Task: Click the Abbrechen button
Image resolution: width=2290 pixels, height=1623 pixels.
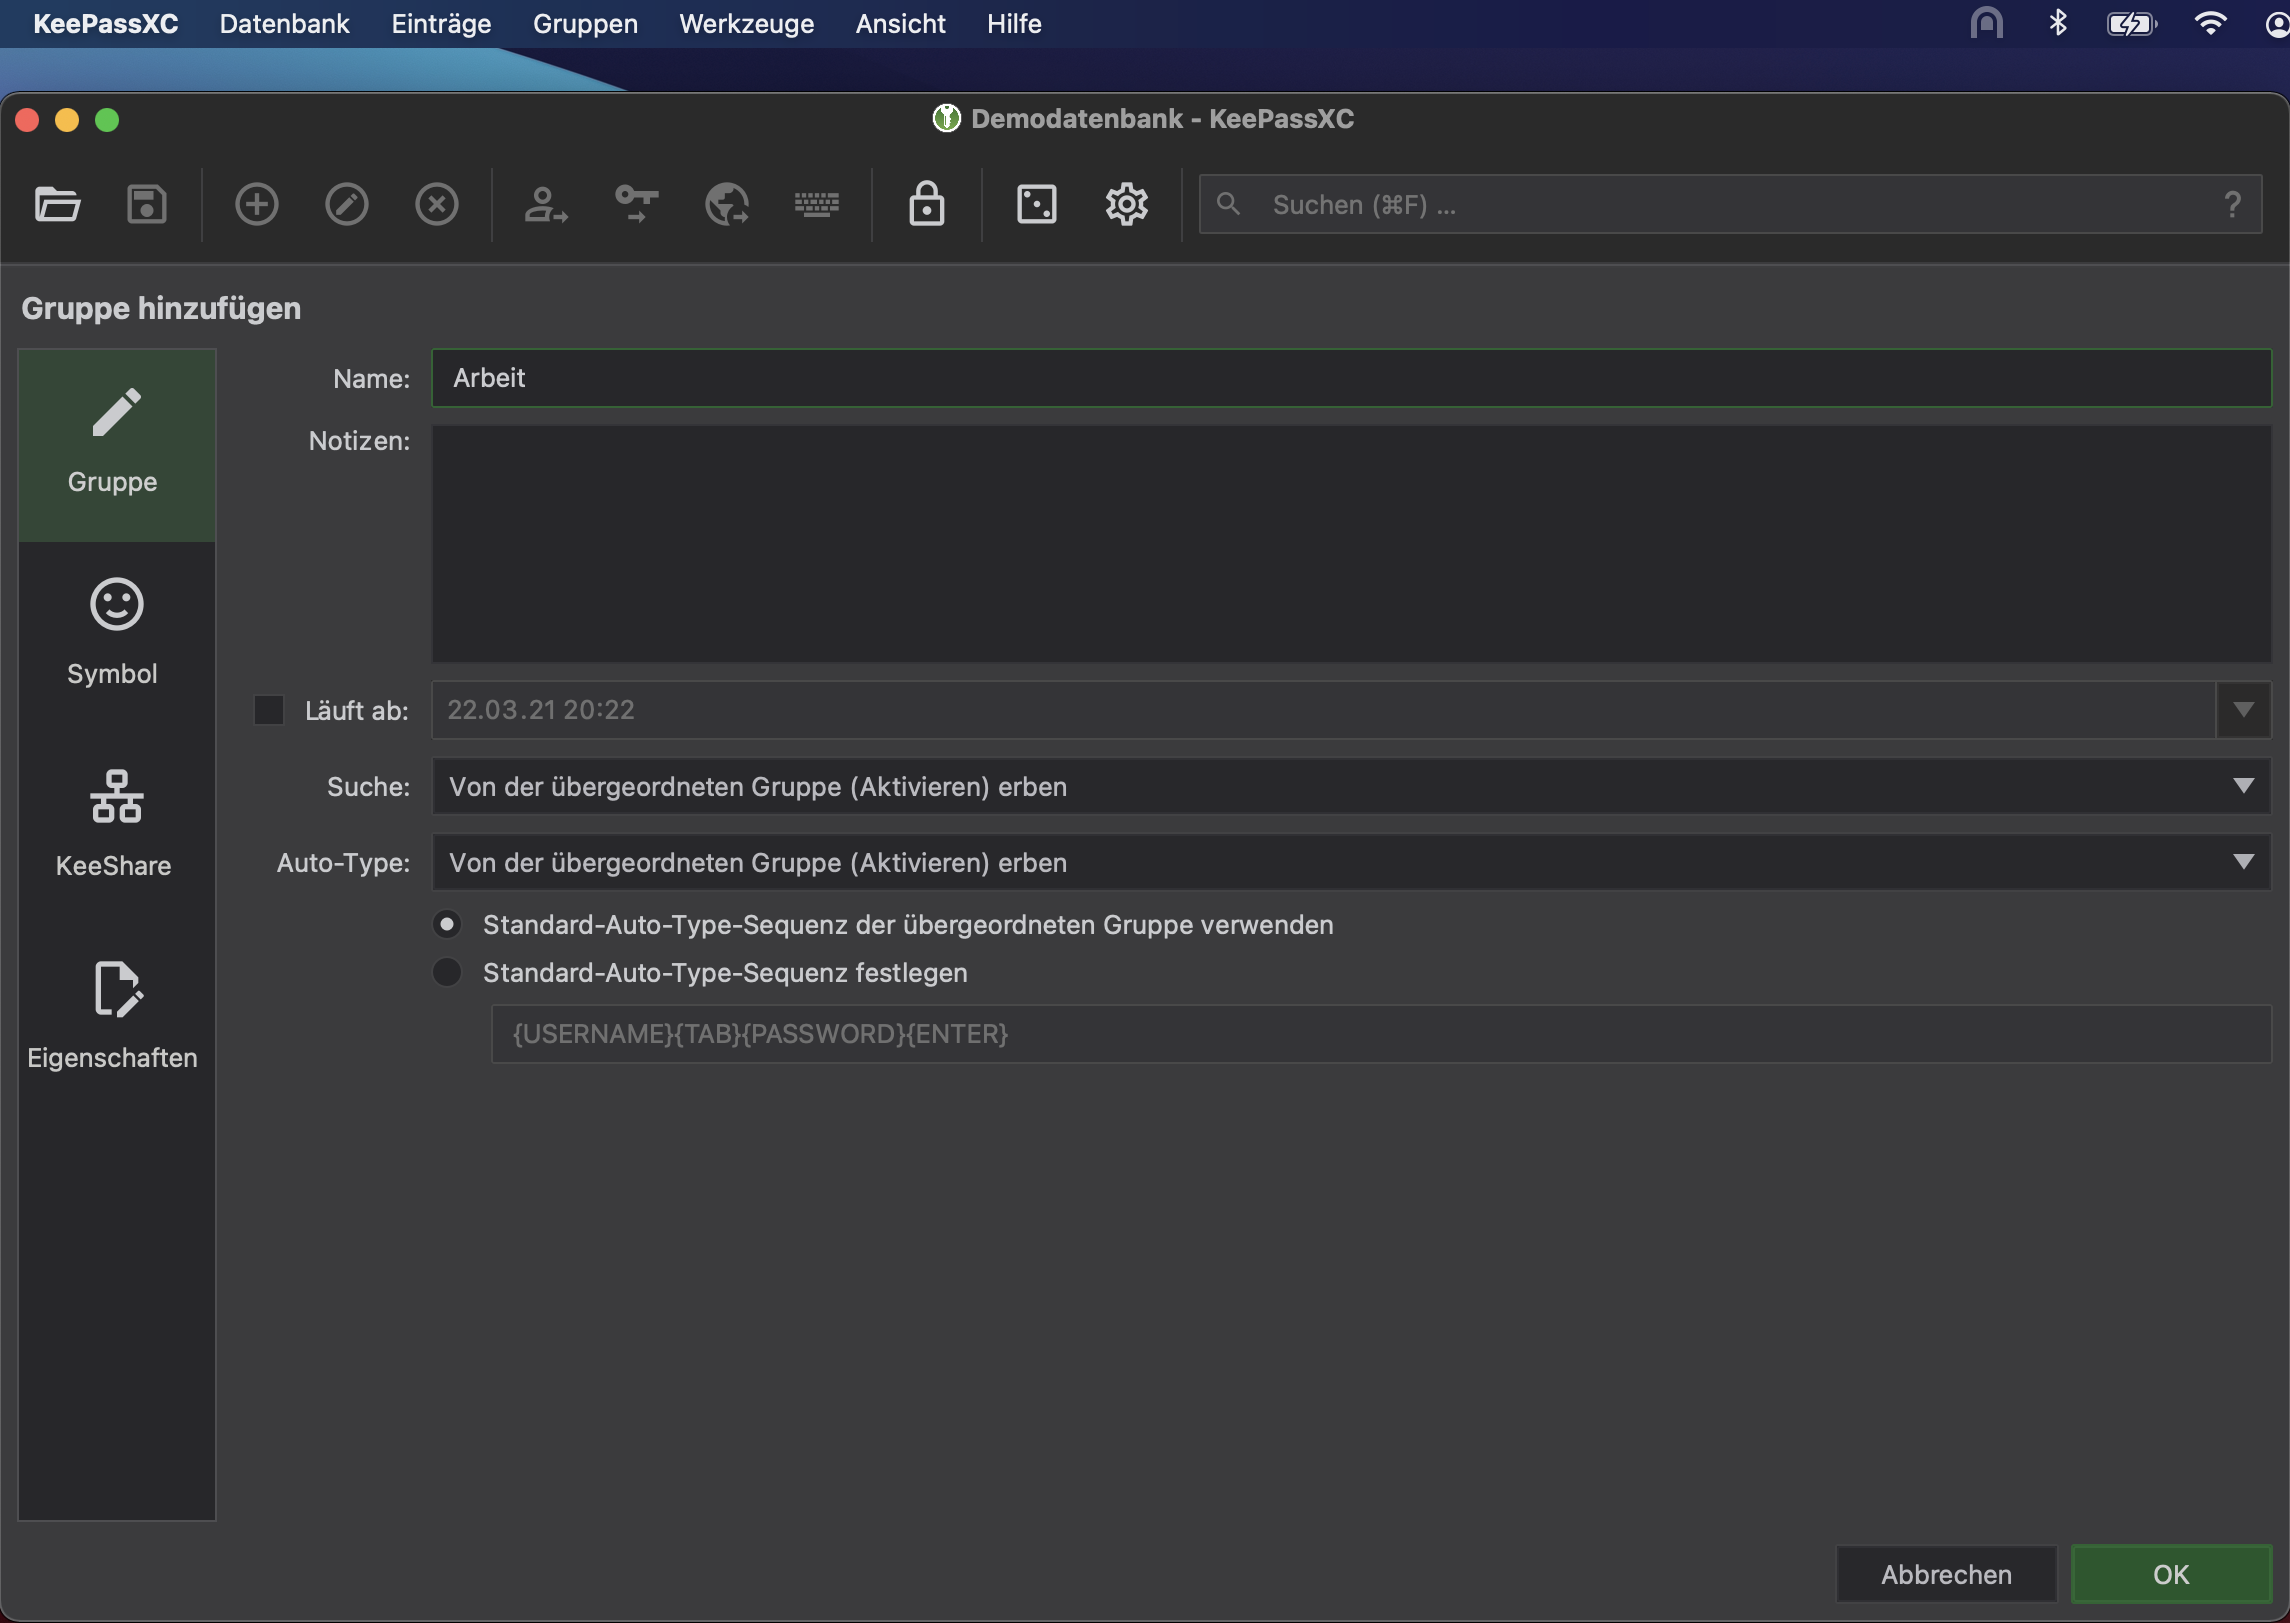Action: (x=1945, y=1574)
